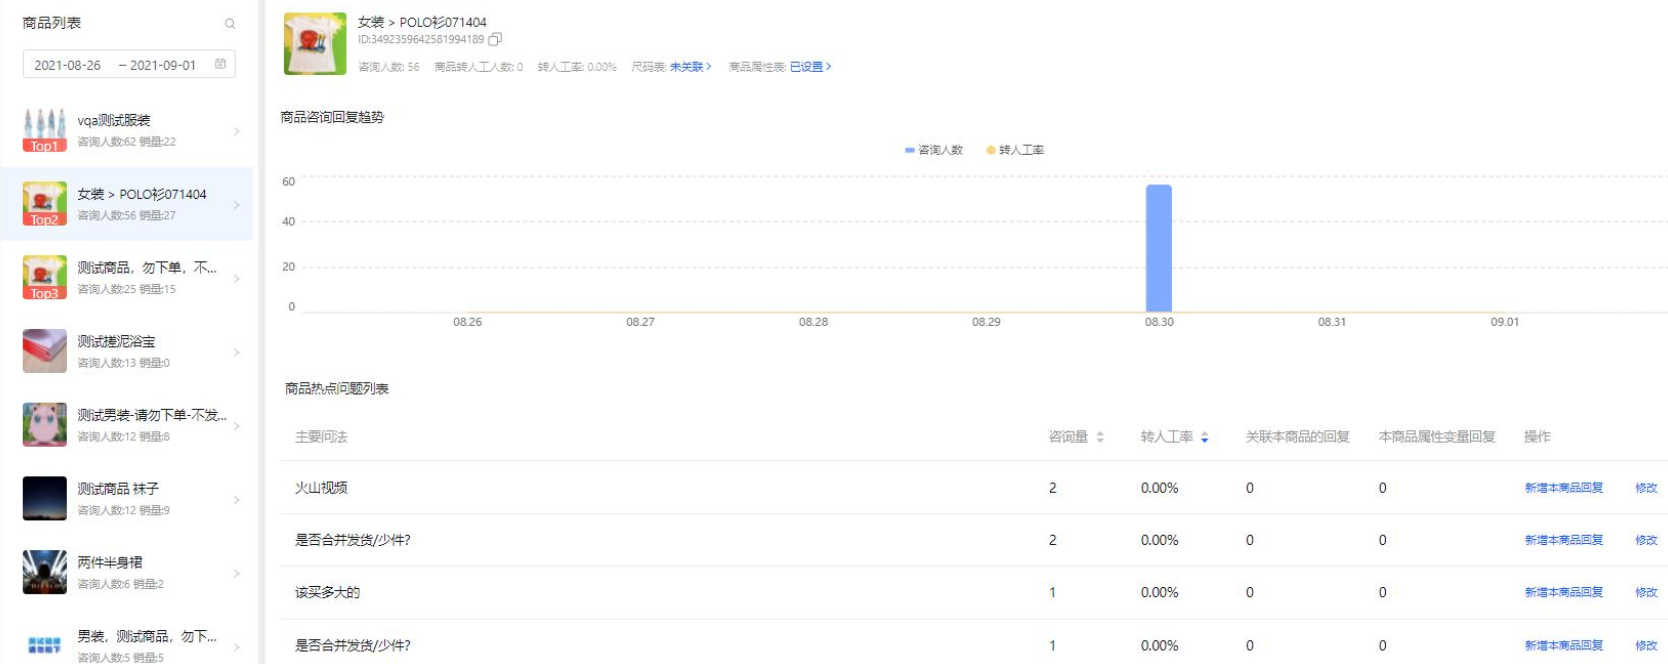Click the calendar icon in date range field
1668x664 pixels.
pyautogui.click(x=221, y=64)
